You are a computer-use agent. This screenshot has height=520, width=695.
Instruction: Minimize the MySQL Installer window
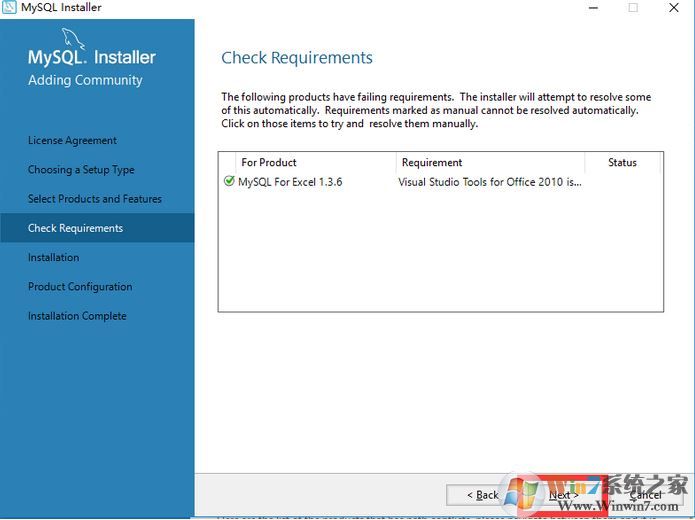click(x=593, y=8)
